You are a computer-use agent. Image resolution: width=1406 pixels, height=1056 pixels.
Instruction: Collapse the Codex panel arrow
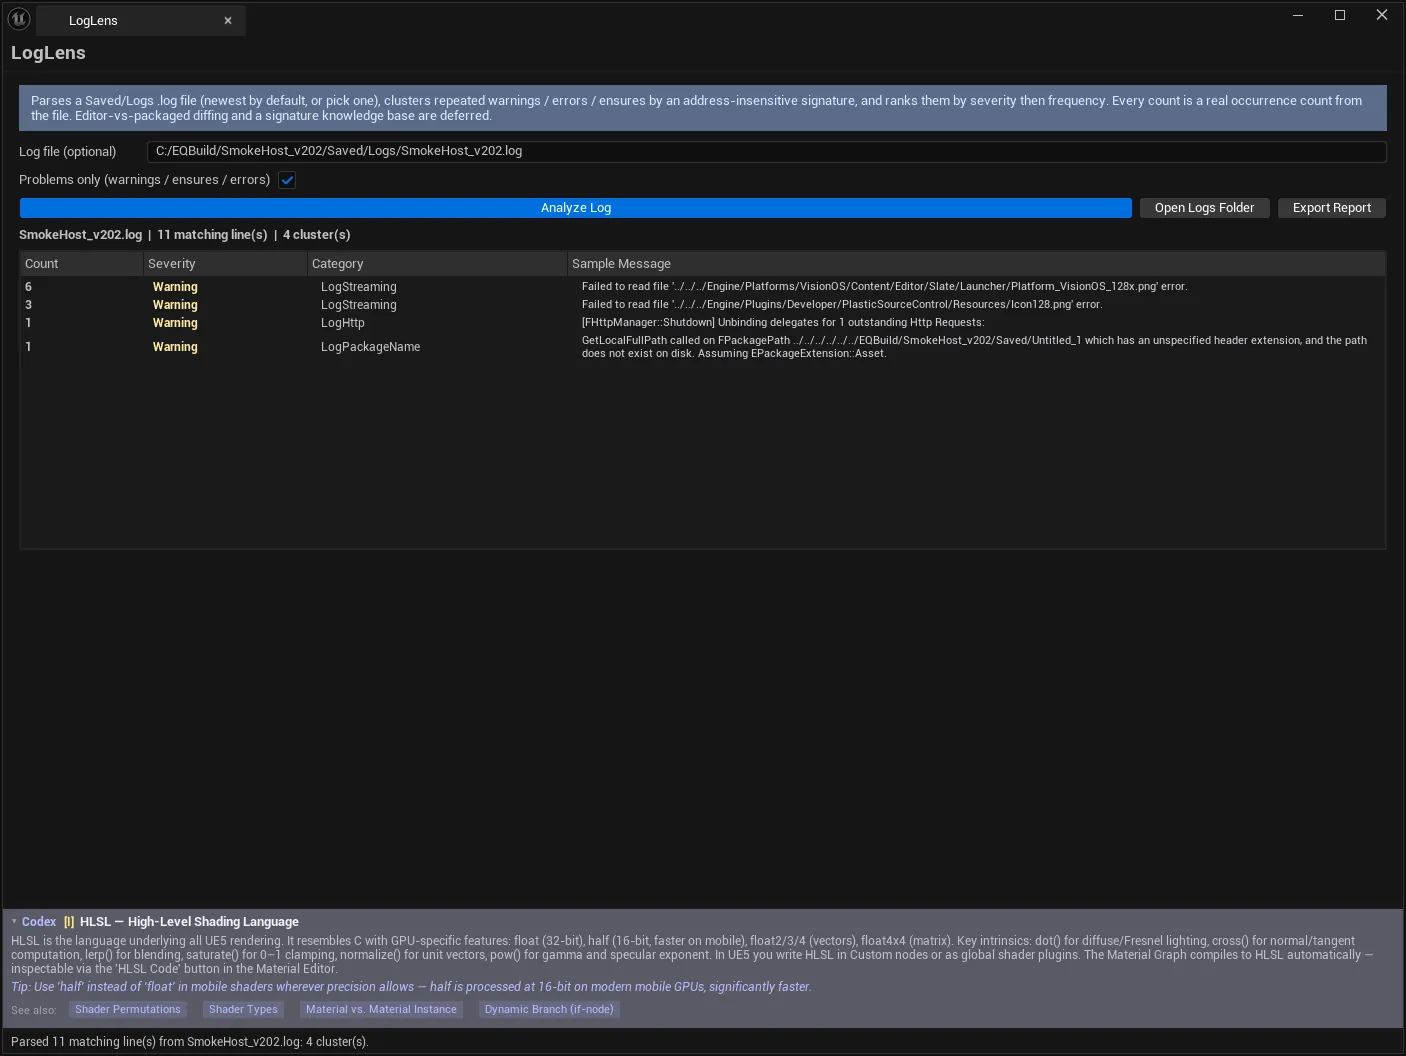coord(14,922)
